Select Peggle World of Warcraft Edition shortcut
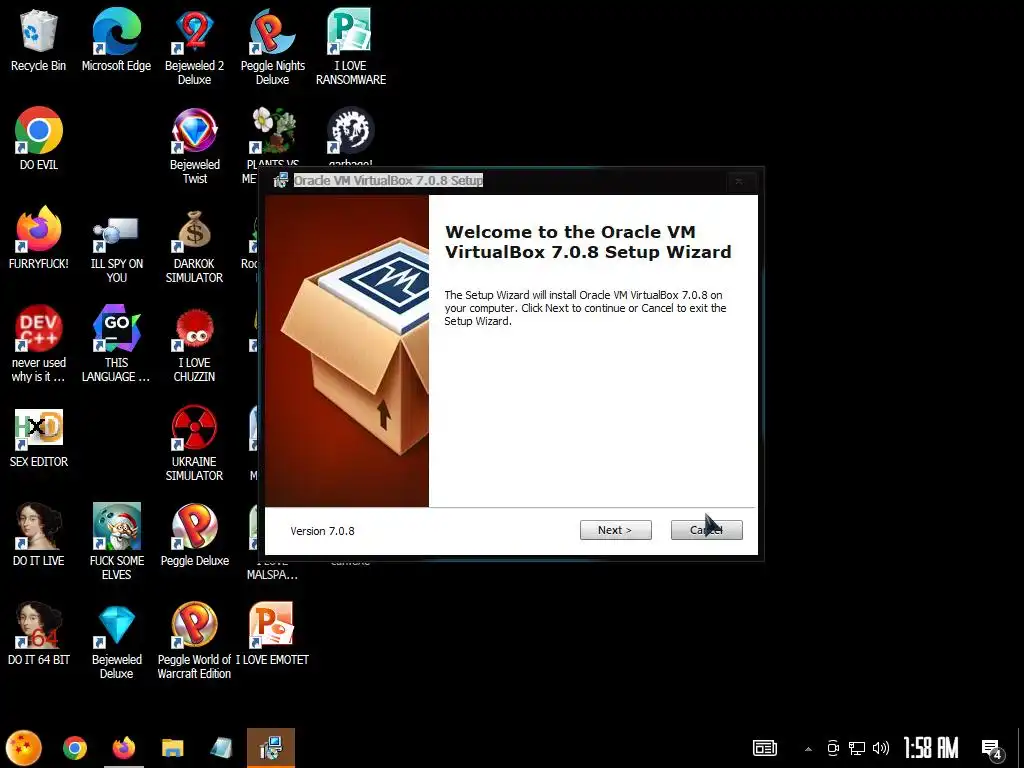1024x768 pixels. coord(194,640)
